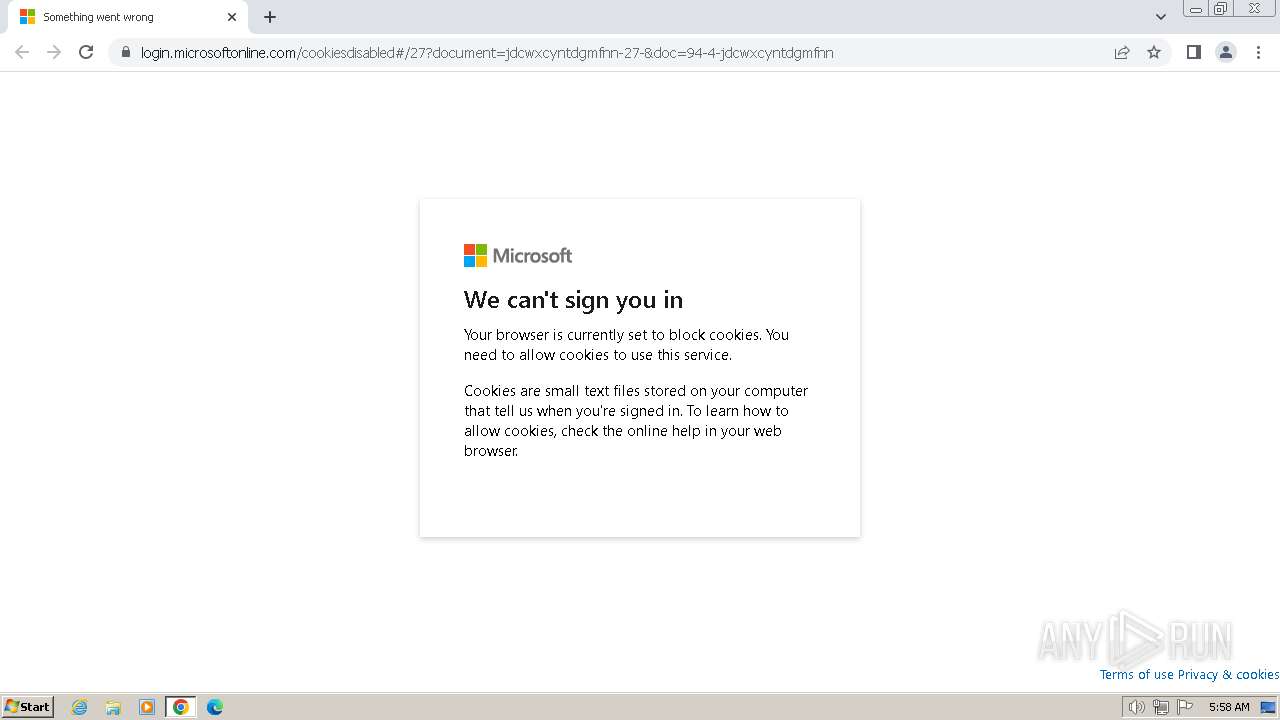This screenshot has height=720, width=1280.
Task: Open File Explorer from taskbar
Action: pyautogui.click(x=113, y=707)
